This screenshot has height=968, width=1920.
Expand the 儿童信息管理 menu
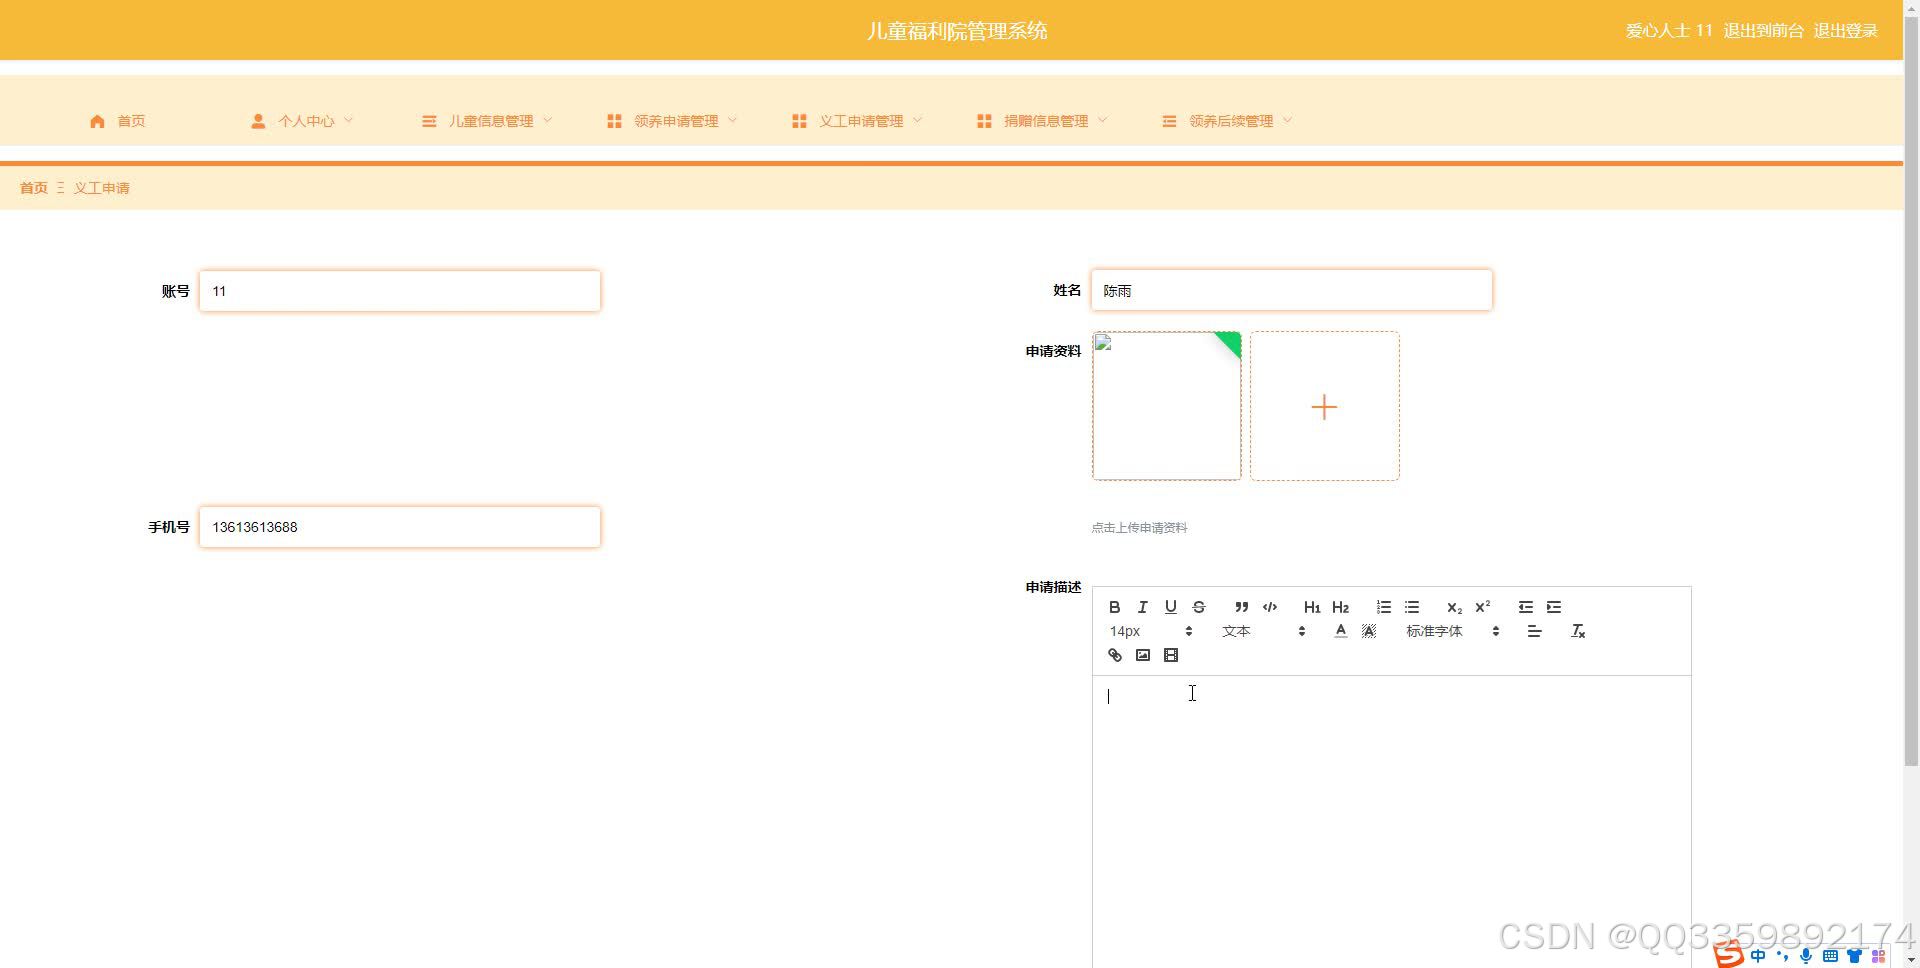click(487, 121)
